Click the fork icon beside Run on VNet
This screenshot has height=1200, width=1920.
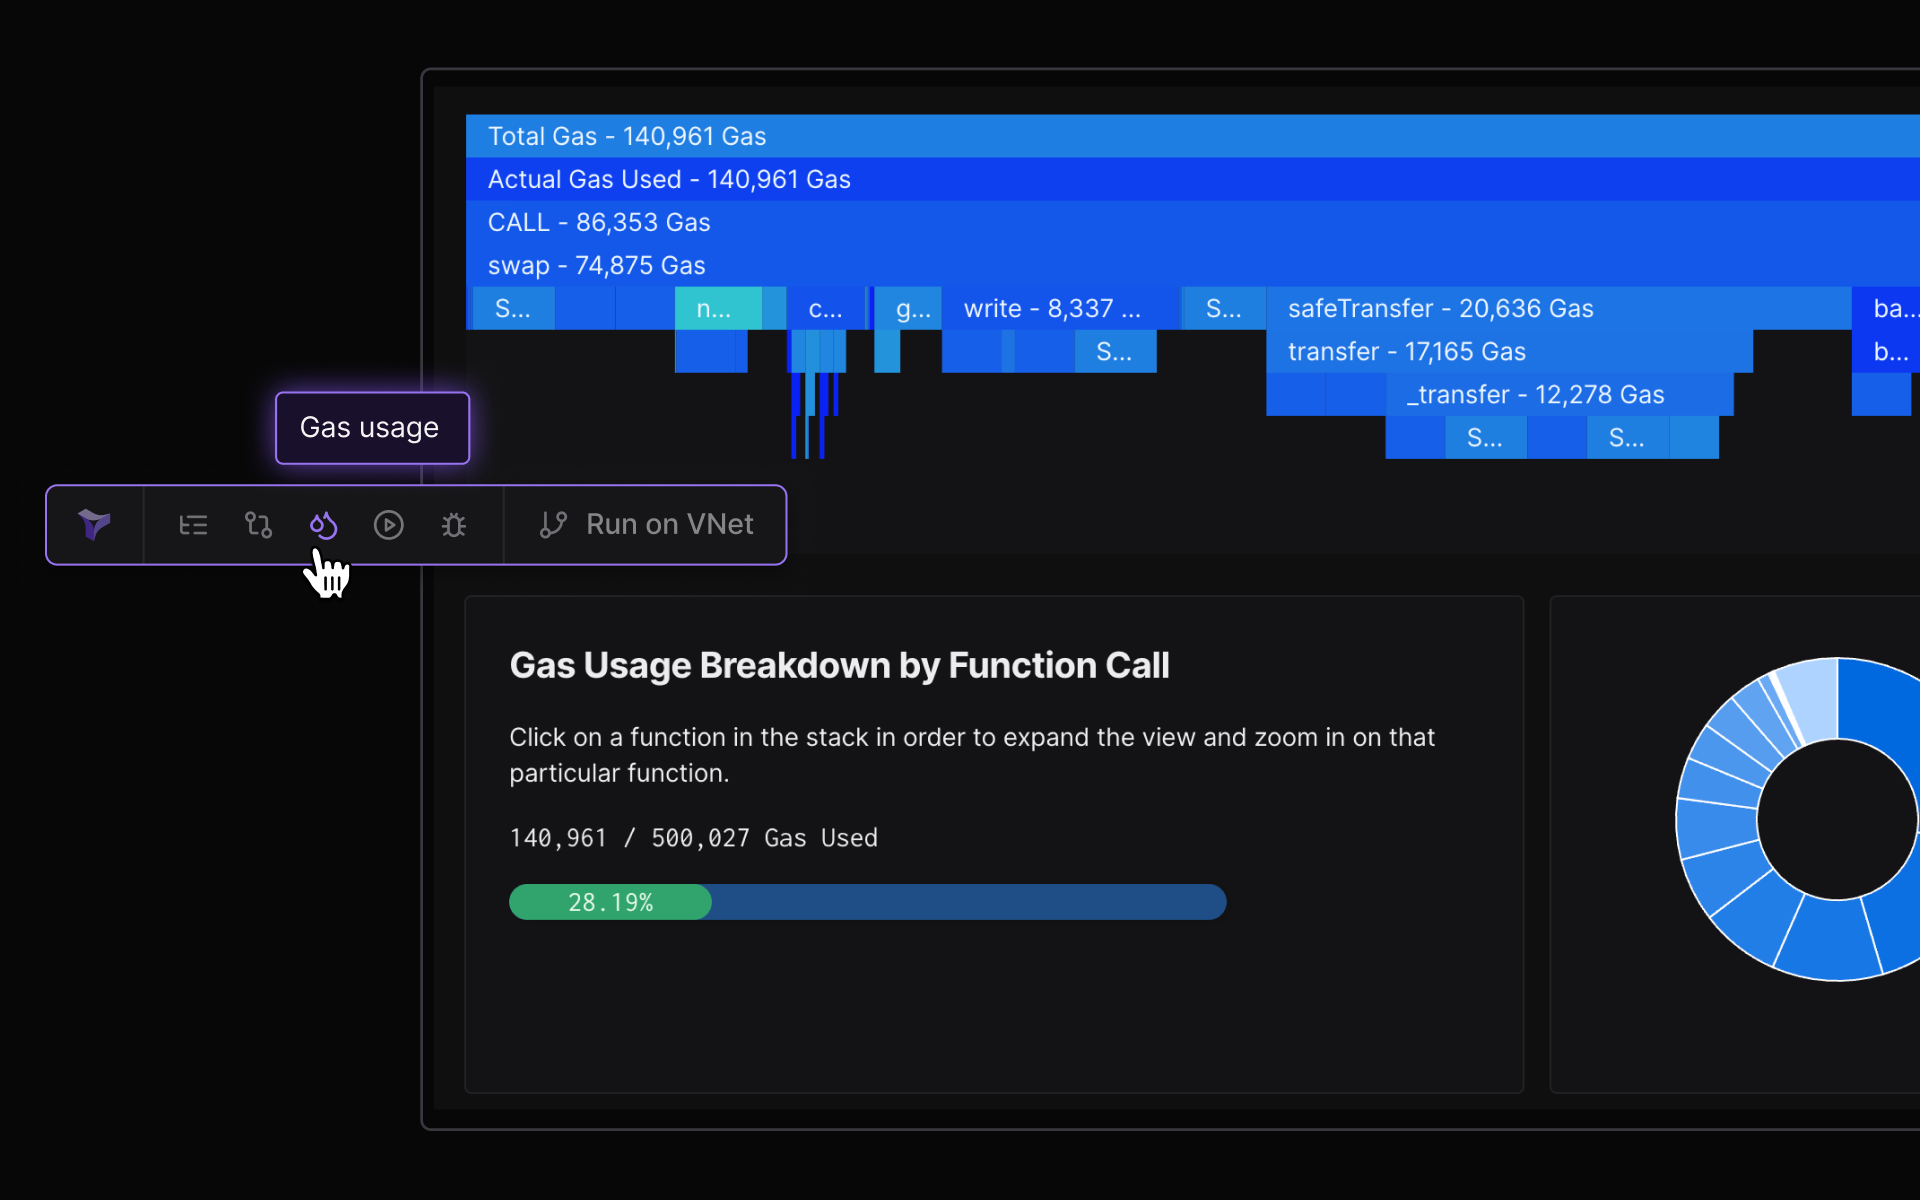coord(553,525)
